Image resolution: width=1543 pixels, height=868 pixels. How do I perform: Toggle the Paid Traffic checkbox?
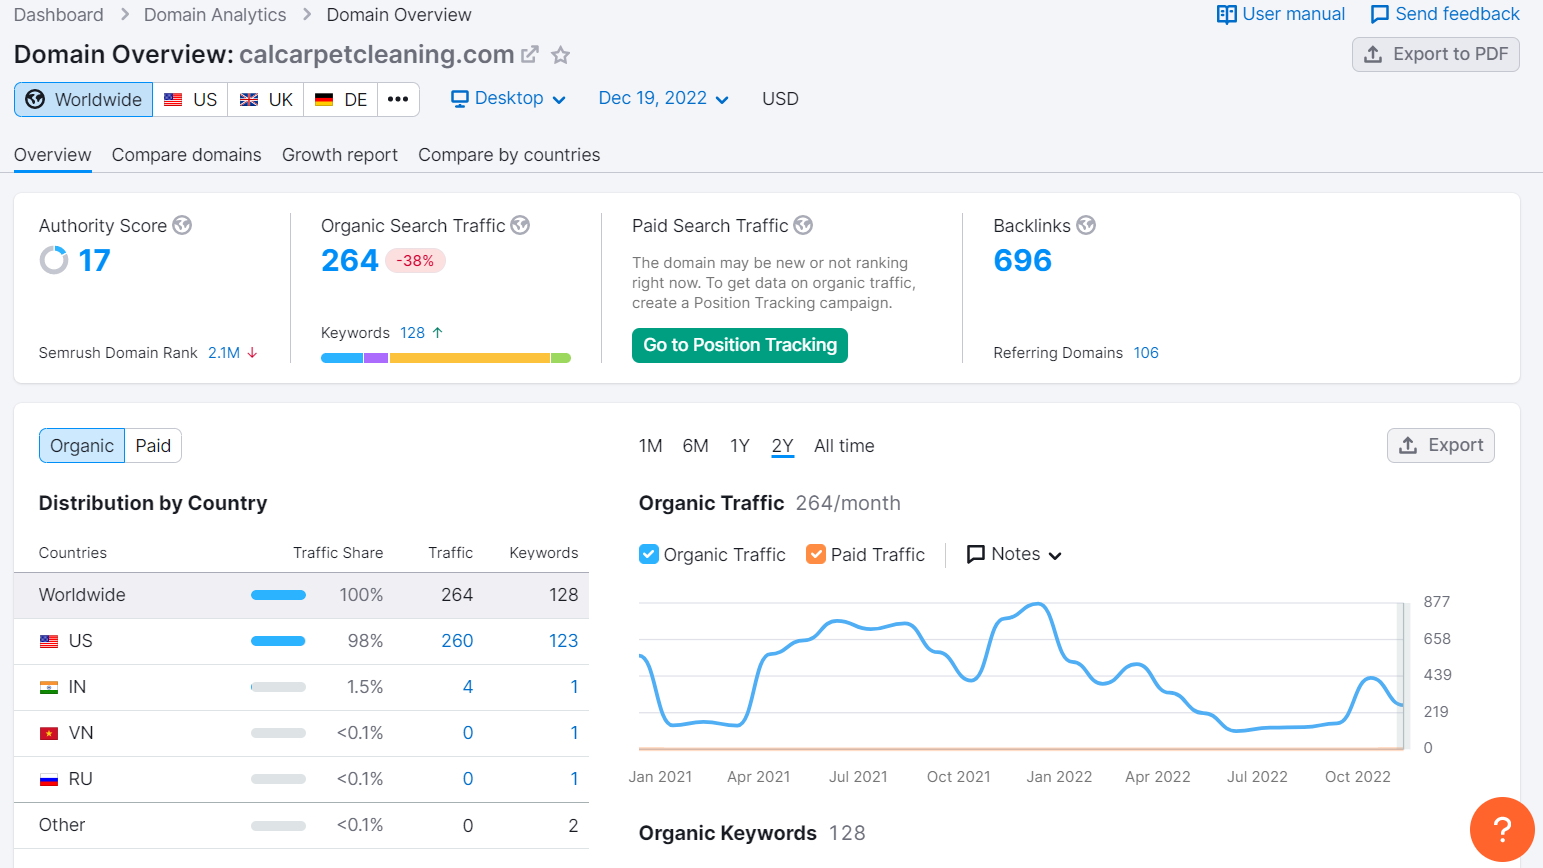(x=816, y=554)
